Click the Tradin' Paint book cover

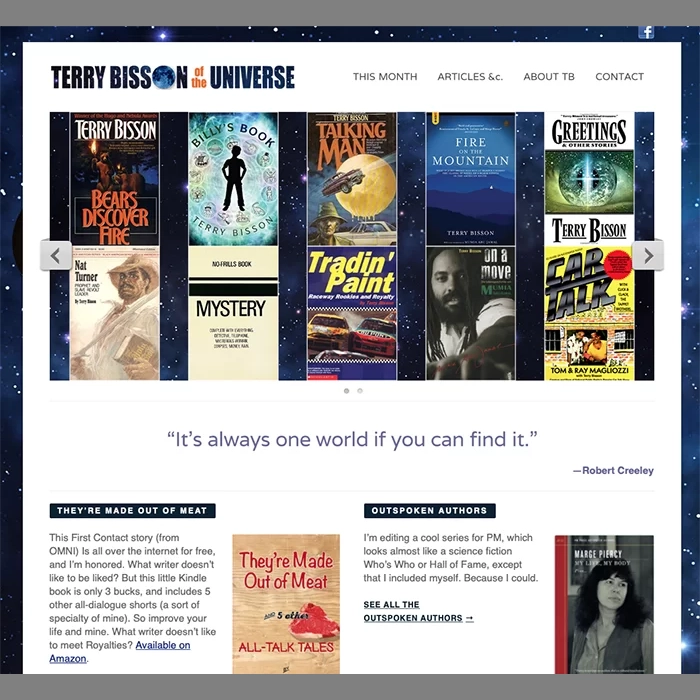[x=351, y=315]
